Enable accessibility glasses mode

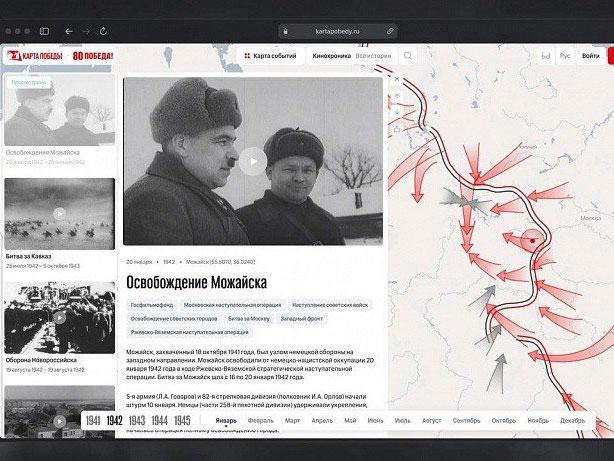[x=546, y=56]
